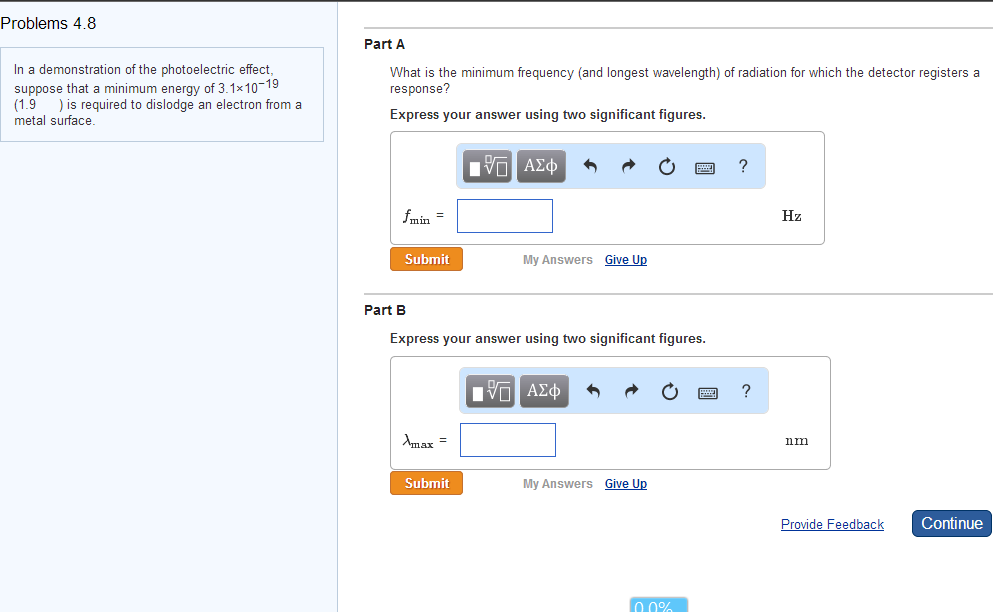Open Greek symbols palette in Part B
This screenshot has width=993, height=612.
point(544,390)
